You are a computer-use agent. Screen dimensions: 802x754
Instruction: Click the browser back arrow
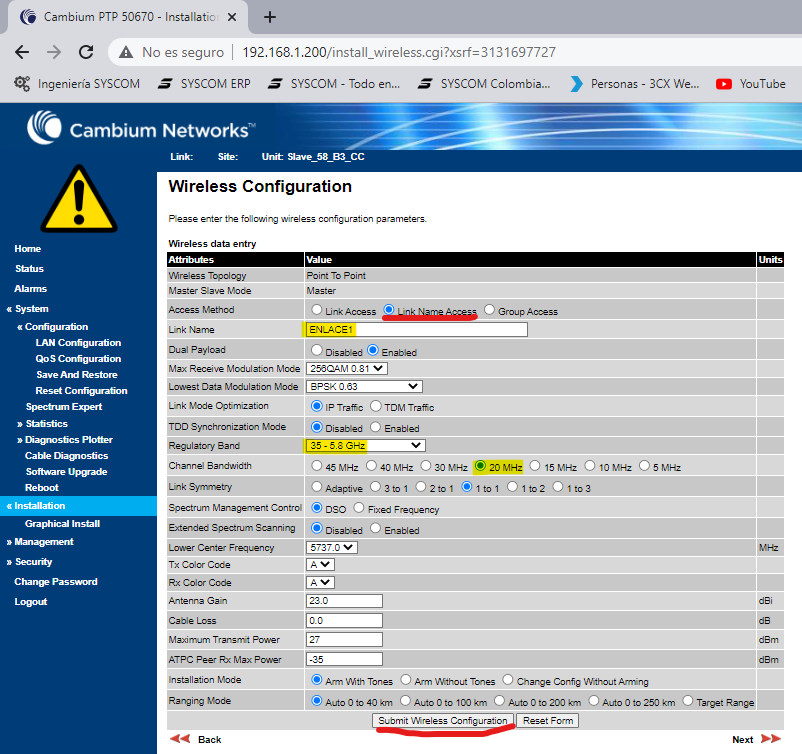point(22,52)
